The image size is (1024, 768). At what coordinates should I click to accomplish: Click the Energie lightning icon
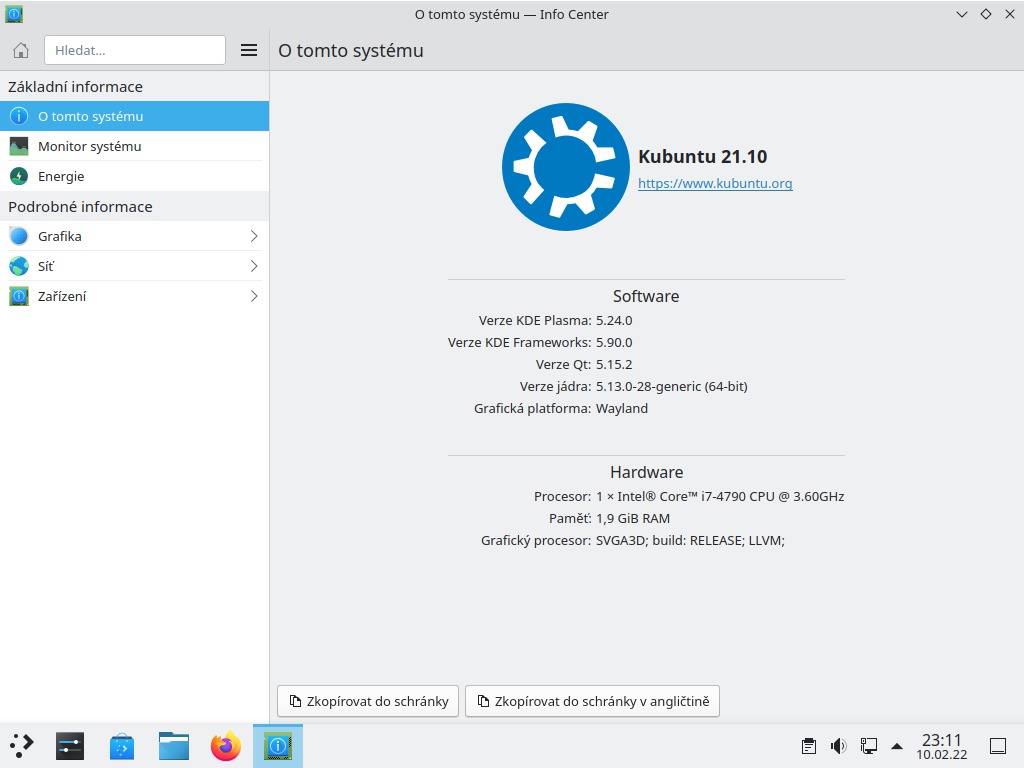(19, 176)
